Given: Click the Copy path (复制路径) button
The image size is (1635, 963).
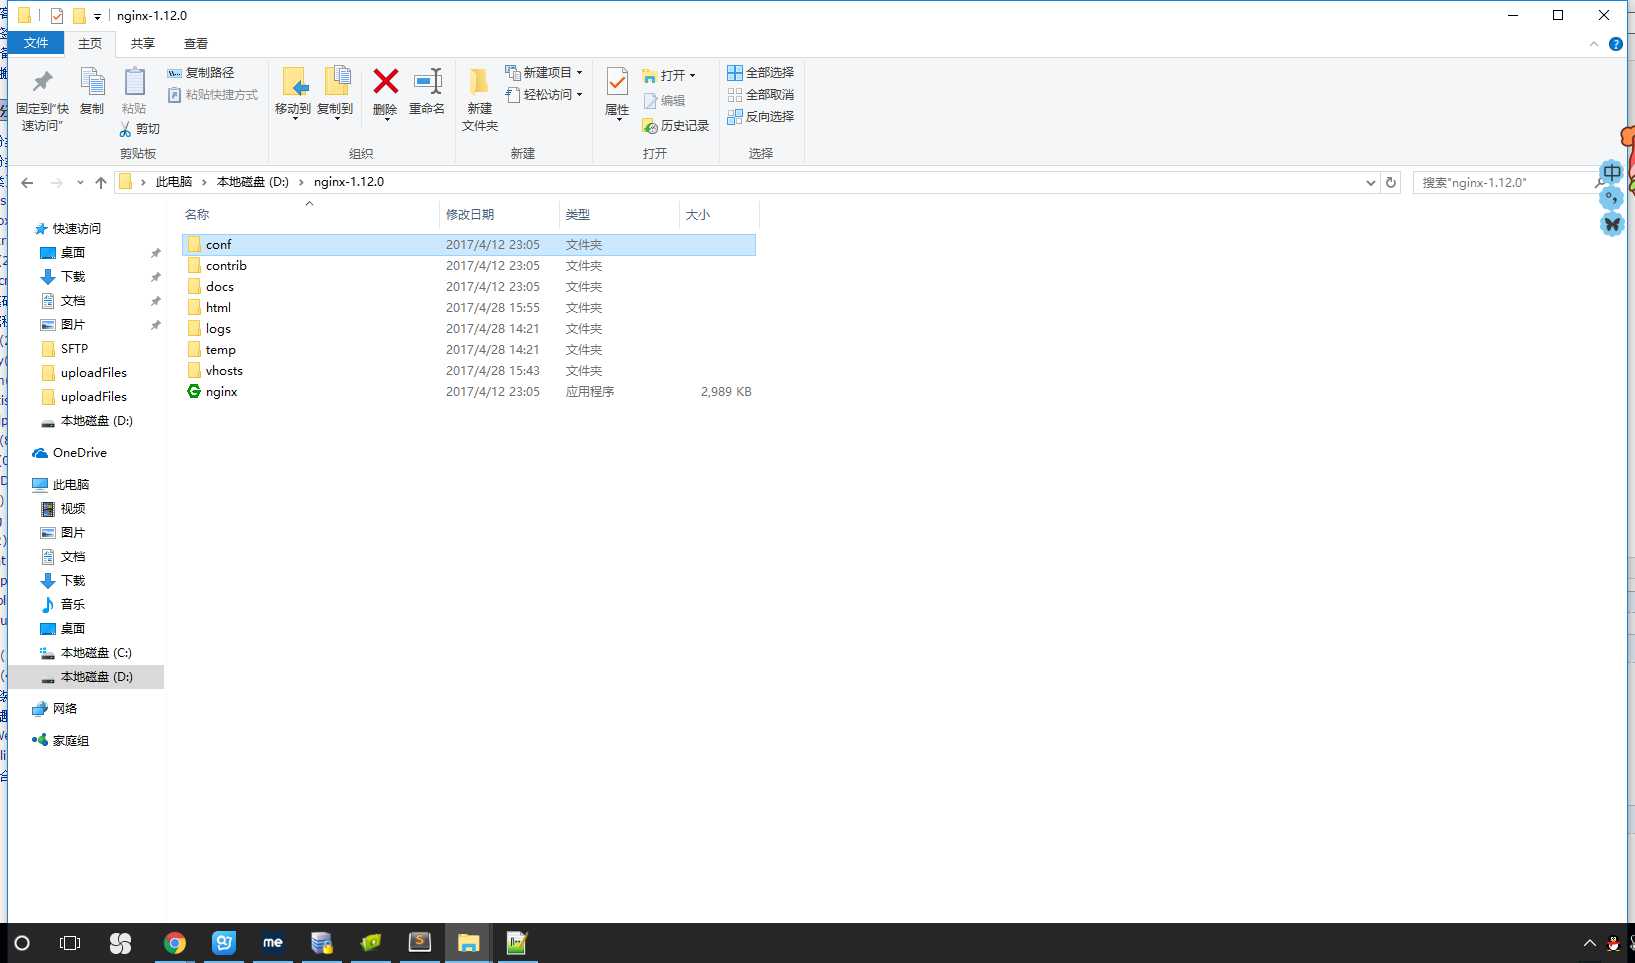Looking at the screenshot, I should (x=201, y=73).
